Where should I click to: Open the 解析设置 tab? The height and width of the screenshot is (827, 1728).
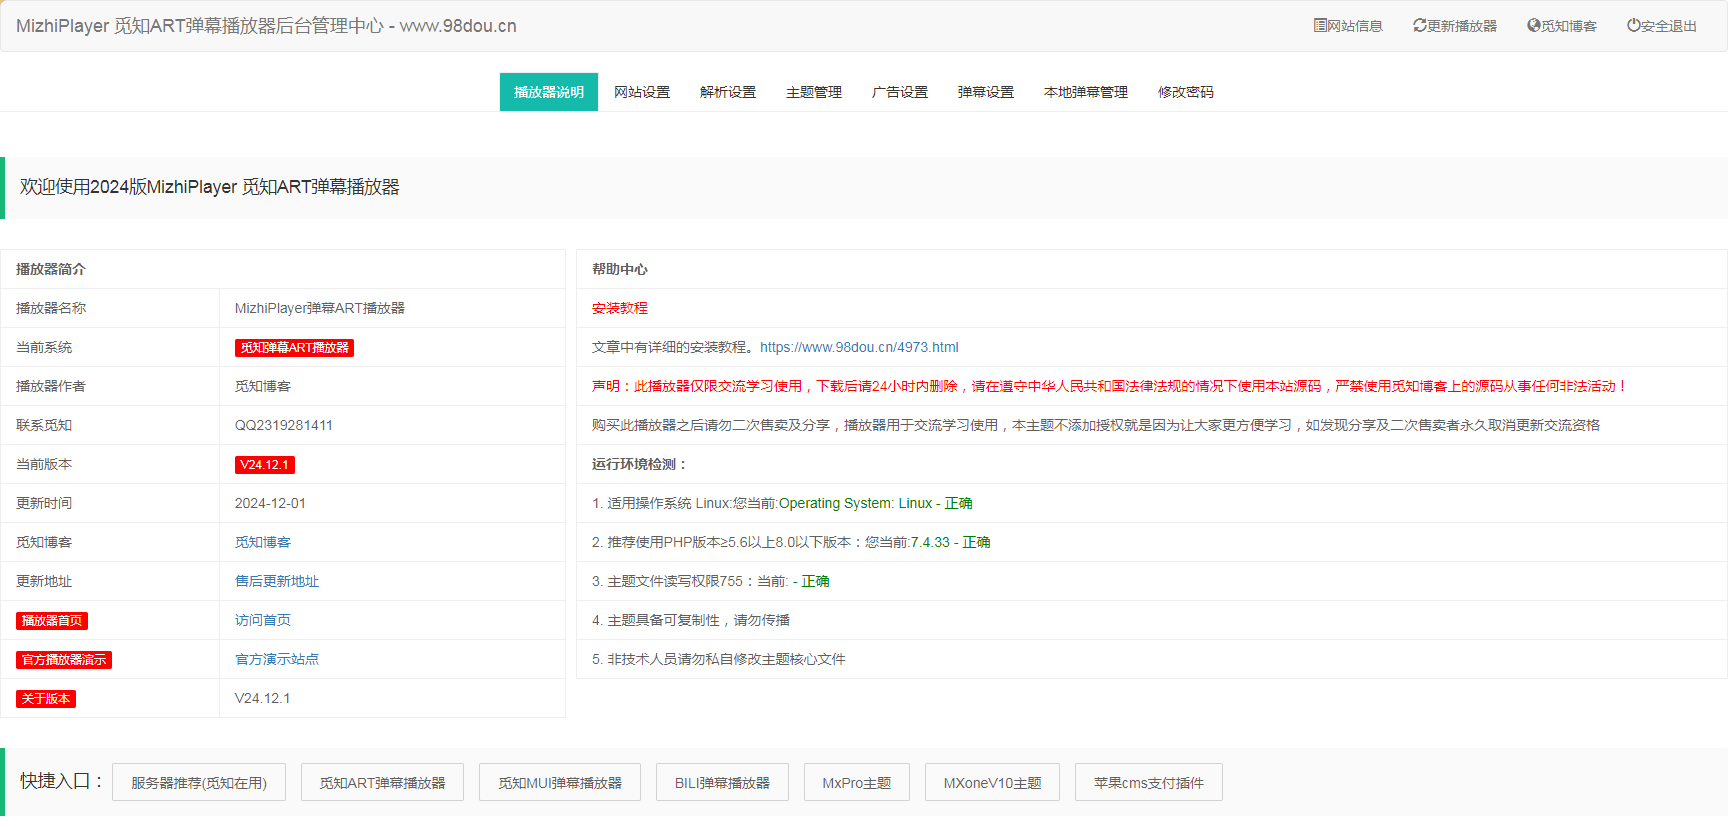point(728,92)
